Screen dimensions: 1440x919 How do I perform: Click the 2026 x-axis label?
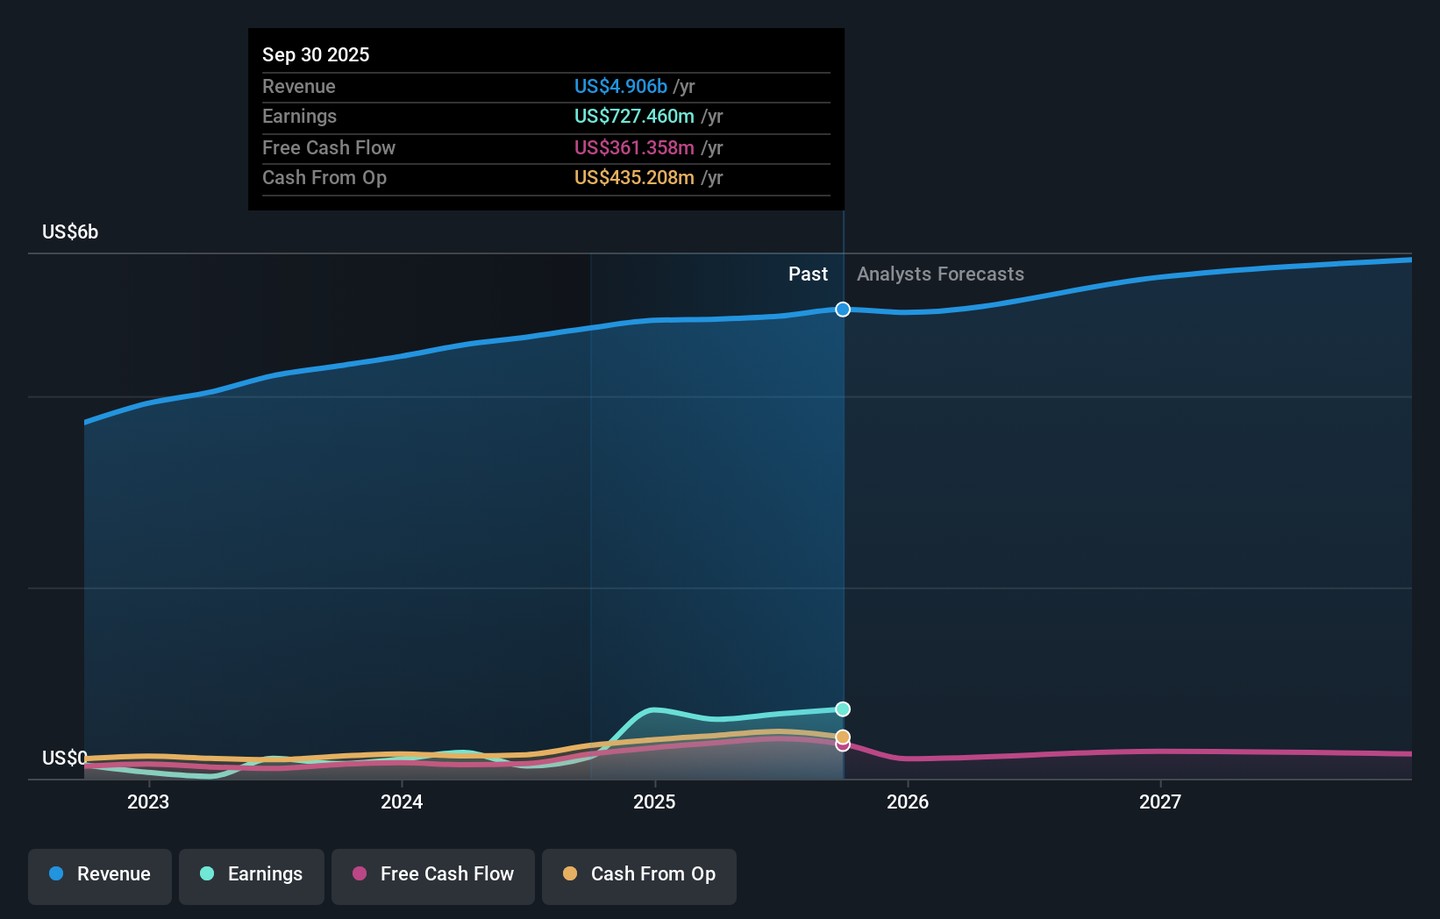907,802
